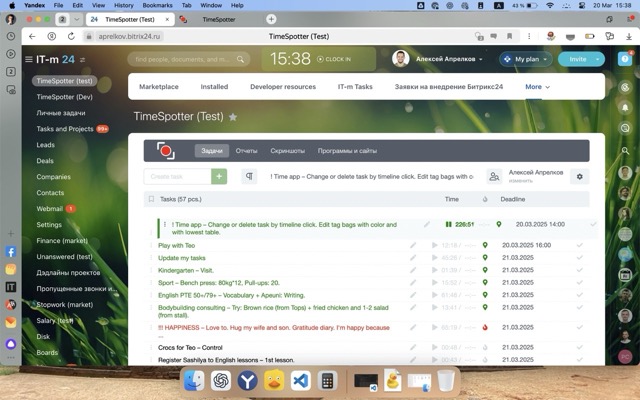This screenshot has width=640, height=400.
Task: Toggle the bookmark icon beside Tasks (57 pcs.)
Action: (152, 199)
